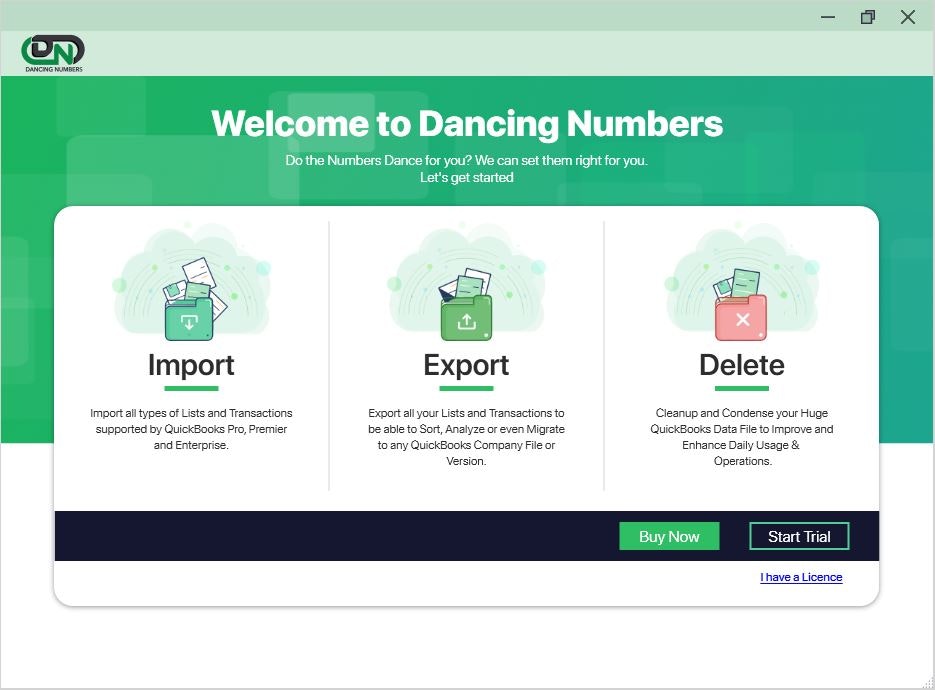The width and height of the screenshot is (935, 690).
Task: Click the Start Trial button
Action: (x=799, y=536)
